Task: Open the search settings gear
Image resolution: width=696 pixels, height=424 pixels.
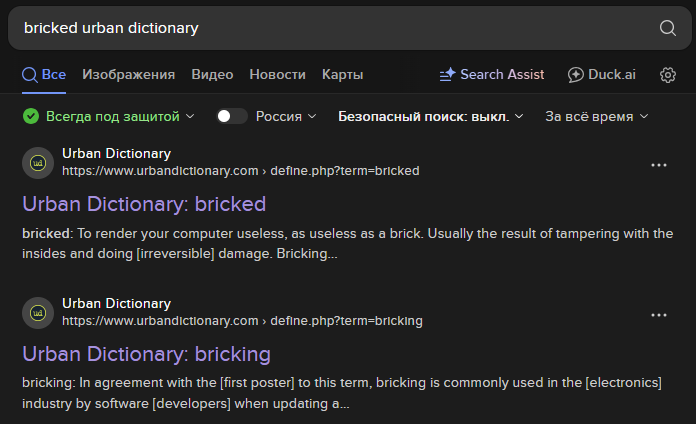Action: [x=668, y=75]
